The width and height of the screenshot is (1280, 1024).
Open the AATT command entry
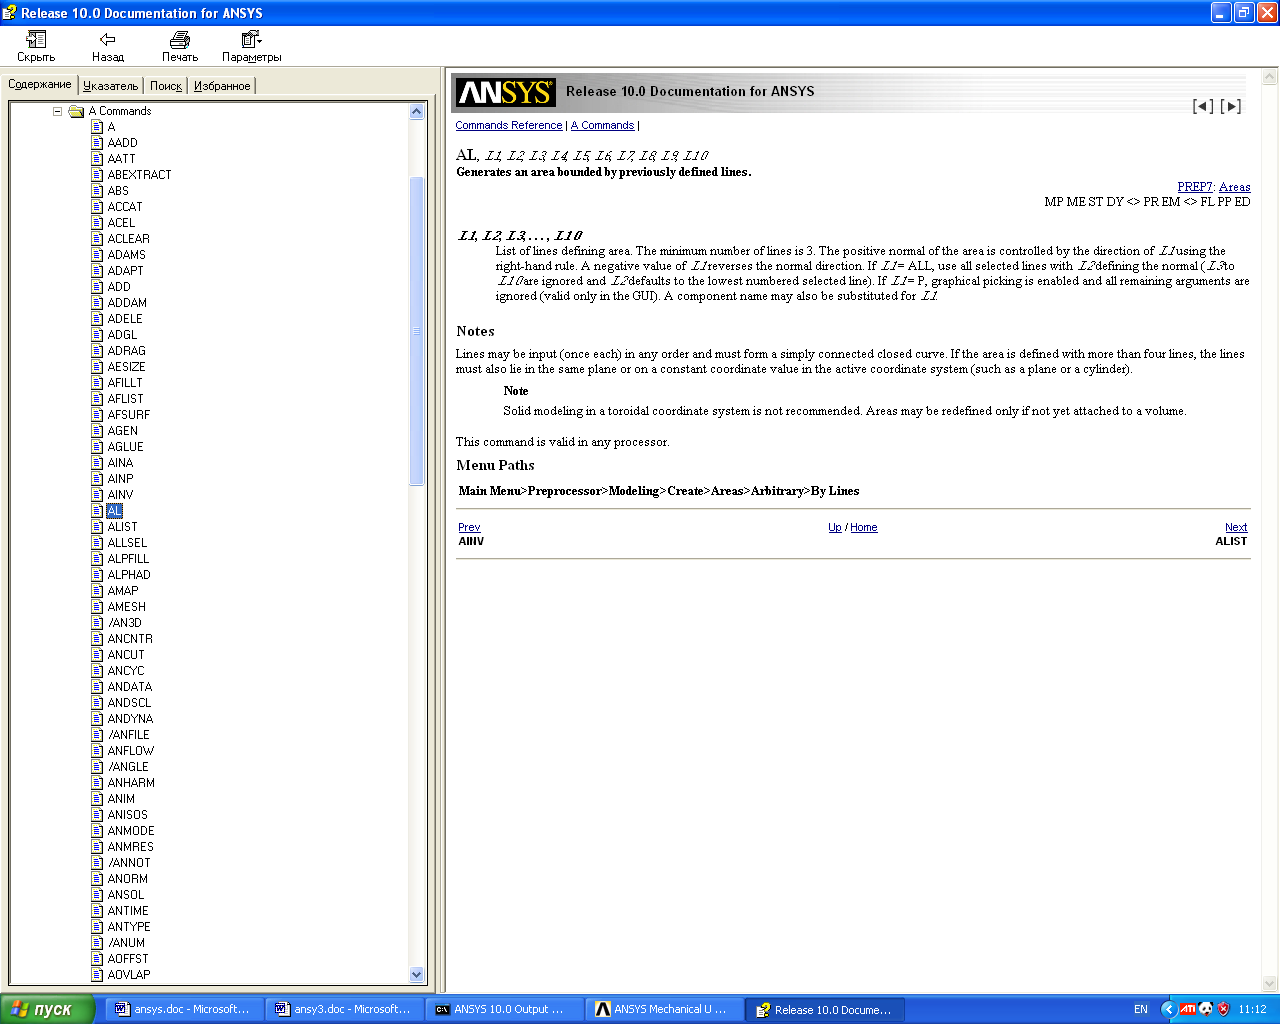coord(122,159)
